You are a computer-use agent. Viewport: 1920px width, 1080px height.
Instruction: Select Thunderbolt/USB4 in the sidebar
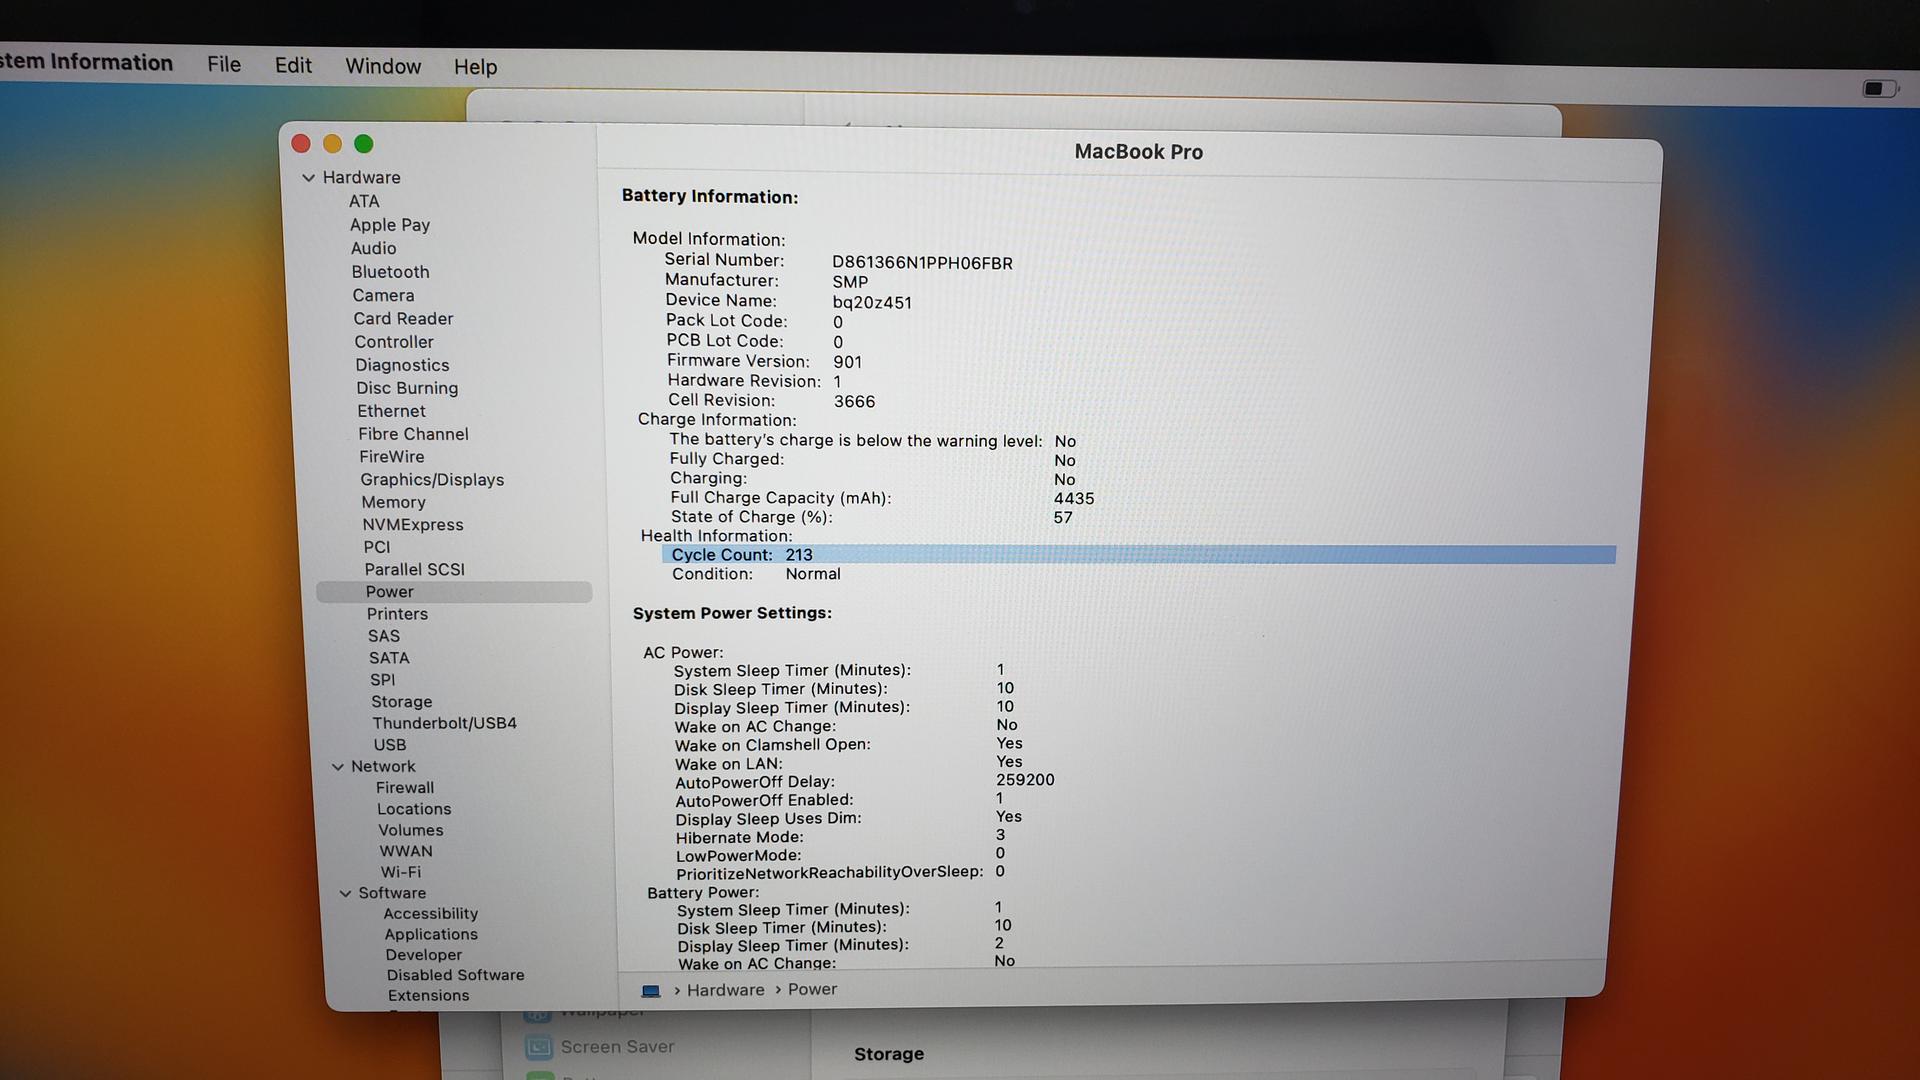click(444, 723)
